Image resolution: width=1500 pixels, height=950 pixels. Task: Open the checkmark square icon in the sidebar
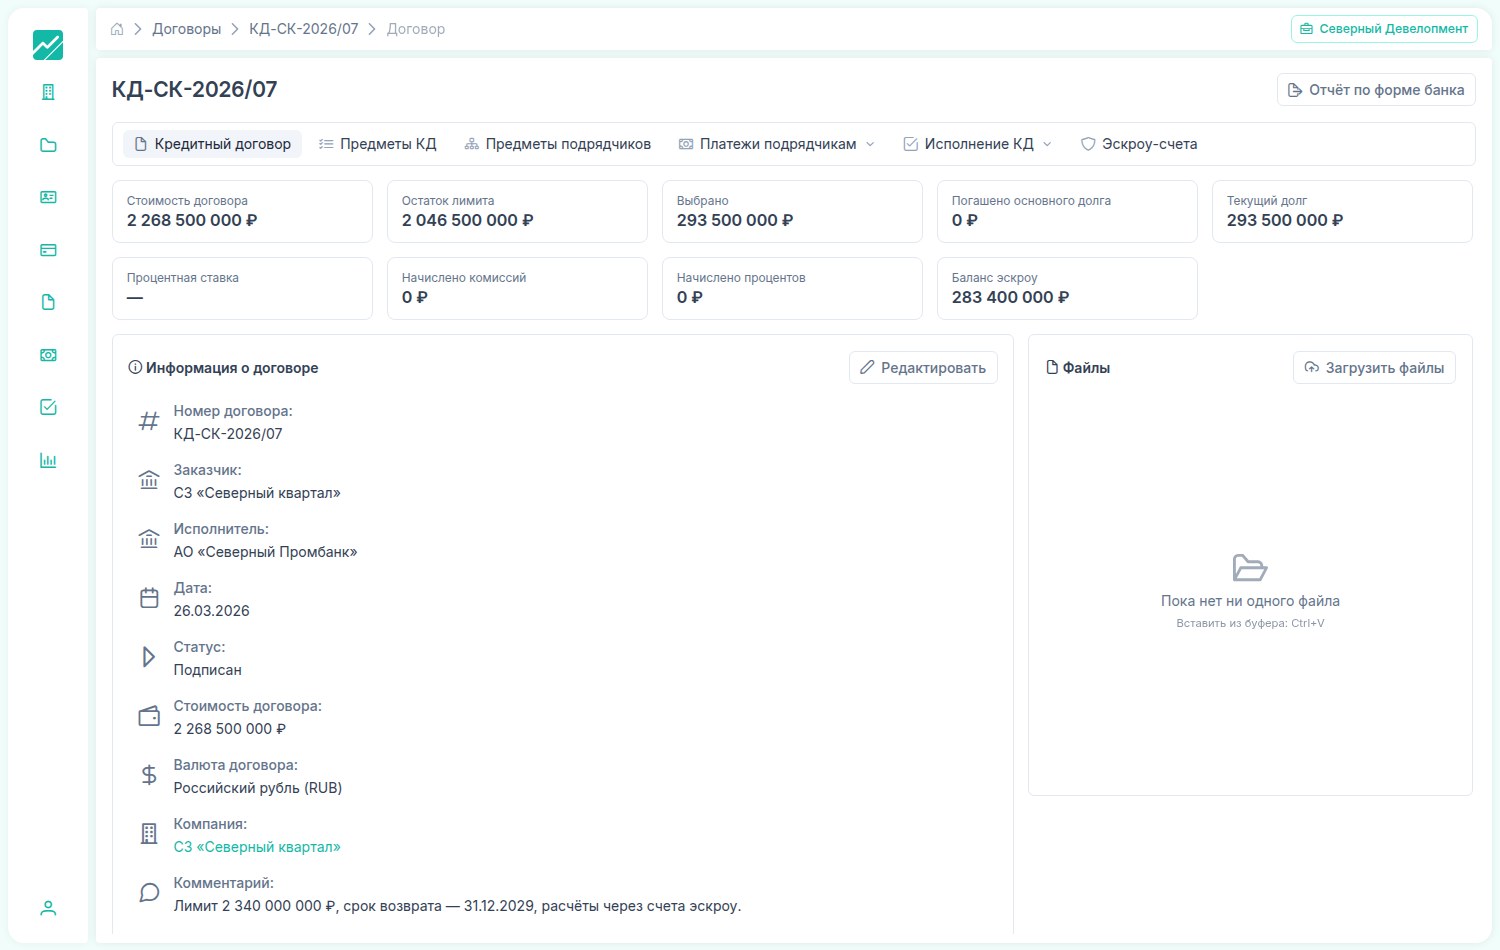click(x=48, y=407)
